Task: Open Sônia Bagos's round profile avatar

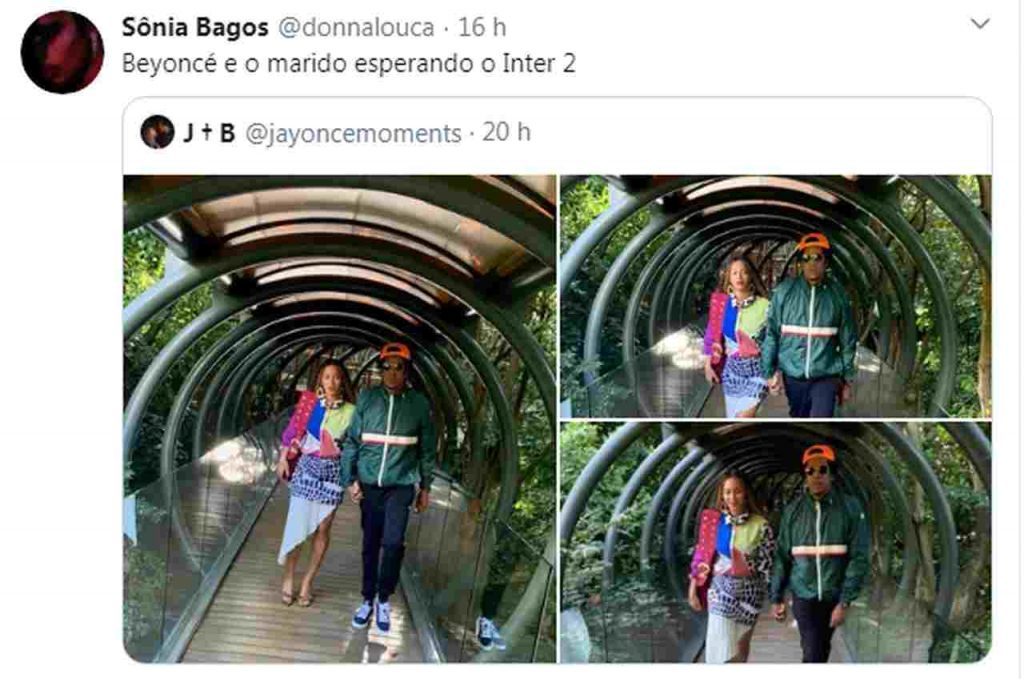Action: coord(62,52)
